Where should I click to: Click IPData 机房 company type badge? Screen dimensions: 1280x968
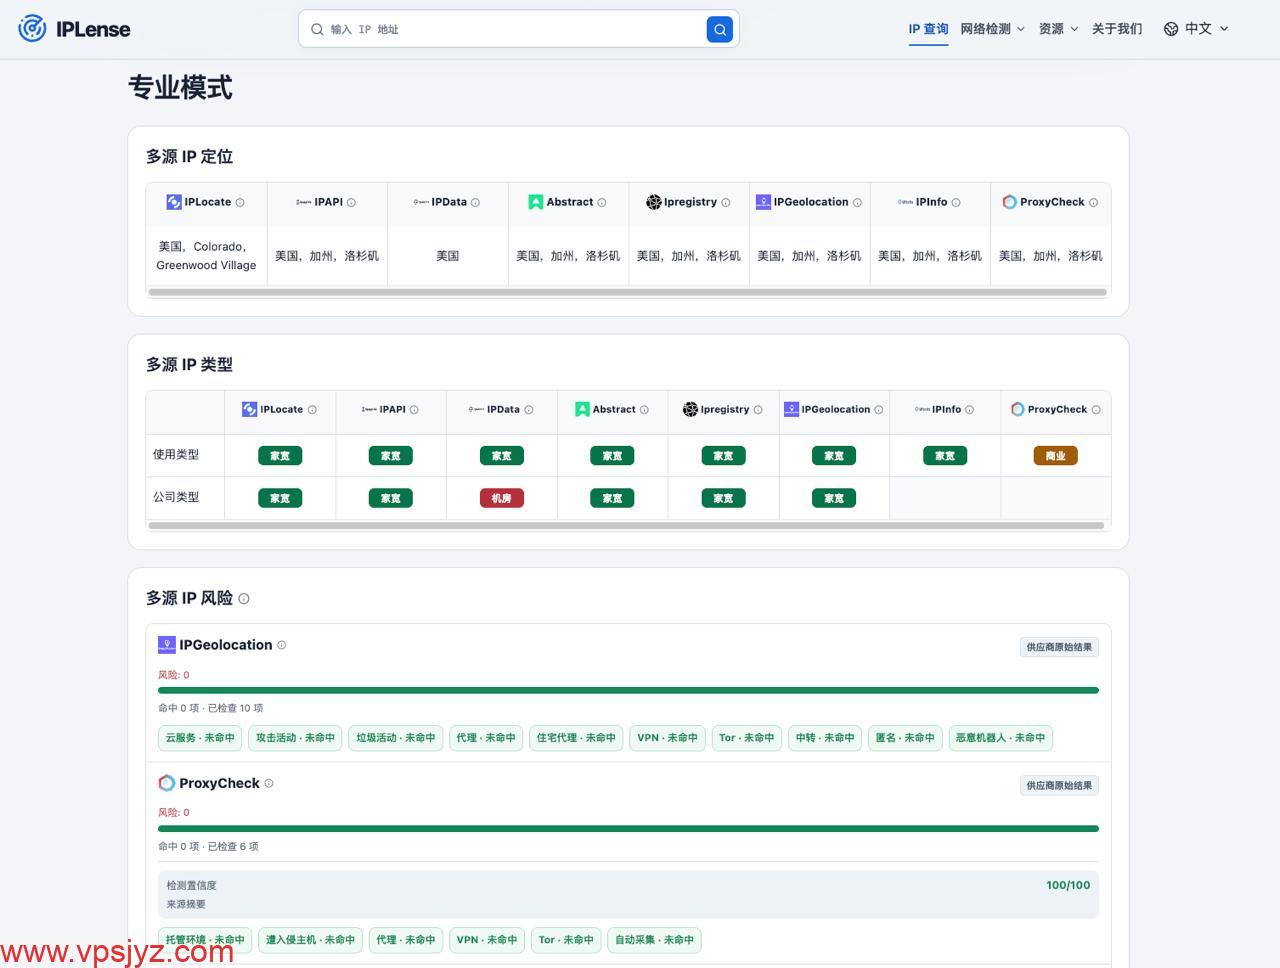point(501,498)
